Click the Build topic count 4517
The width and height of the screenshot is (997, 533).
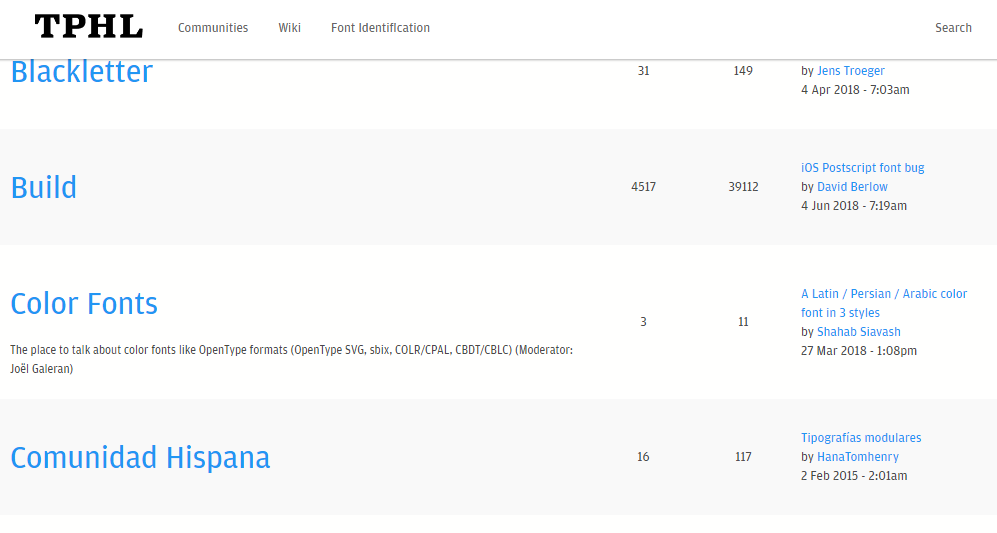[x=643, y=187]
